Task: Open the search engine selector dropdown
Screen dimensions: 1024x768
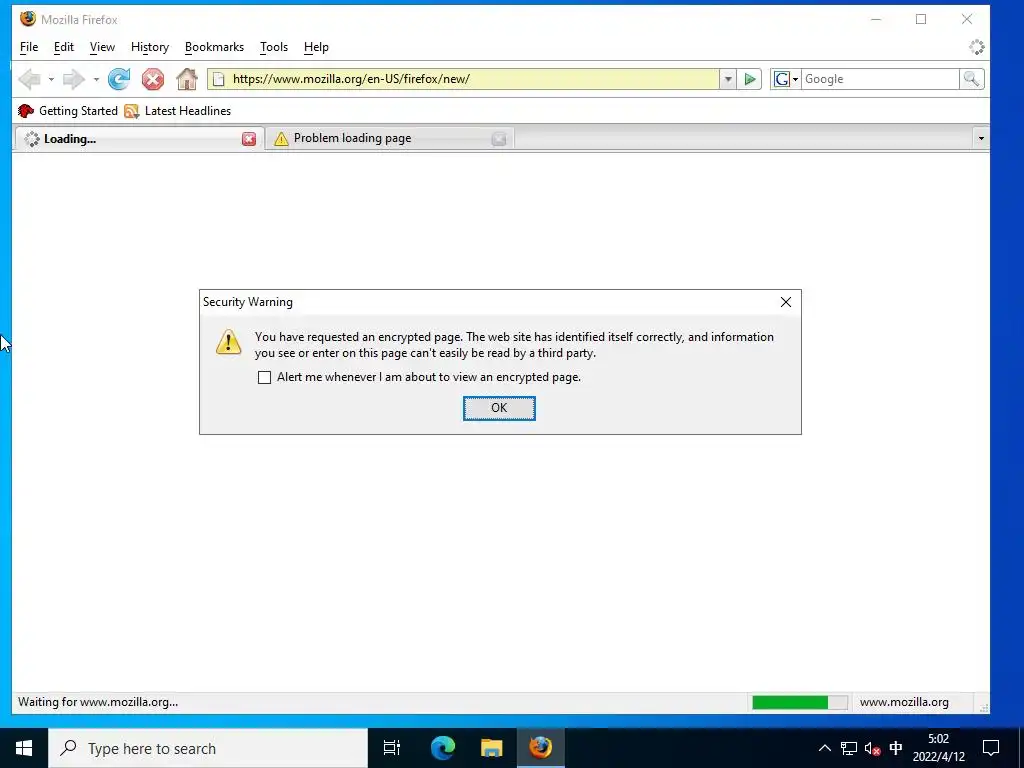Action: [786, 80]
